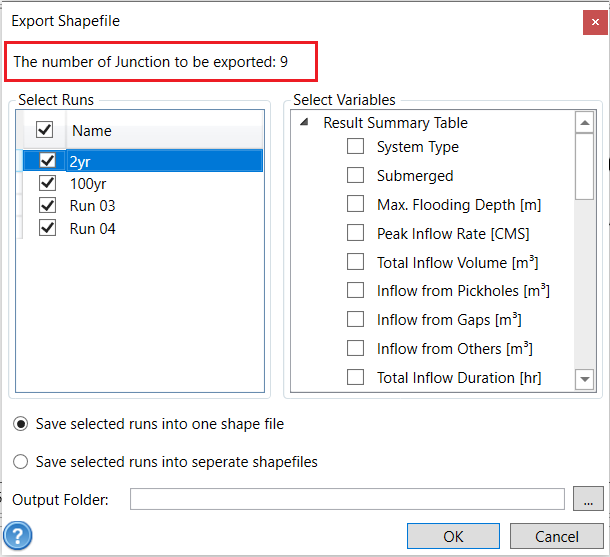This screenshot has width=610, height=557.
Task: Close the Export Shapefile dialog
Action: point(591,21)
